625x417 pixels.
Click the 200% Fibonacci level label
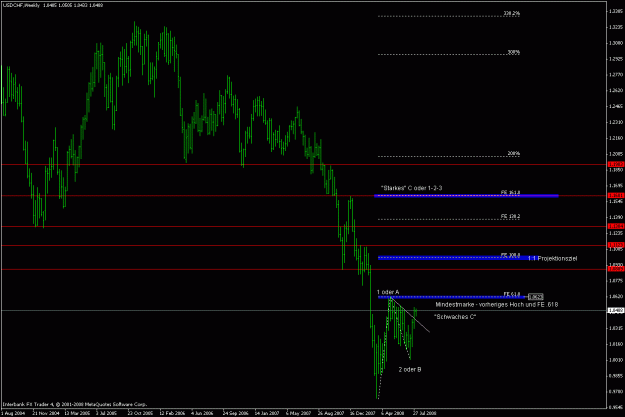513,153
